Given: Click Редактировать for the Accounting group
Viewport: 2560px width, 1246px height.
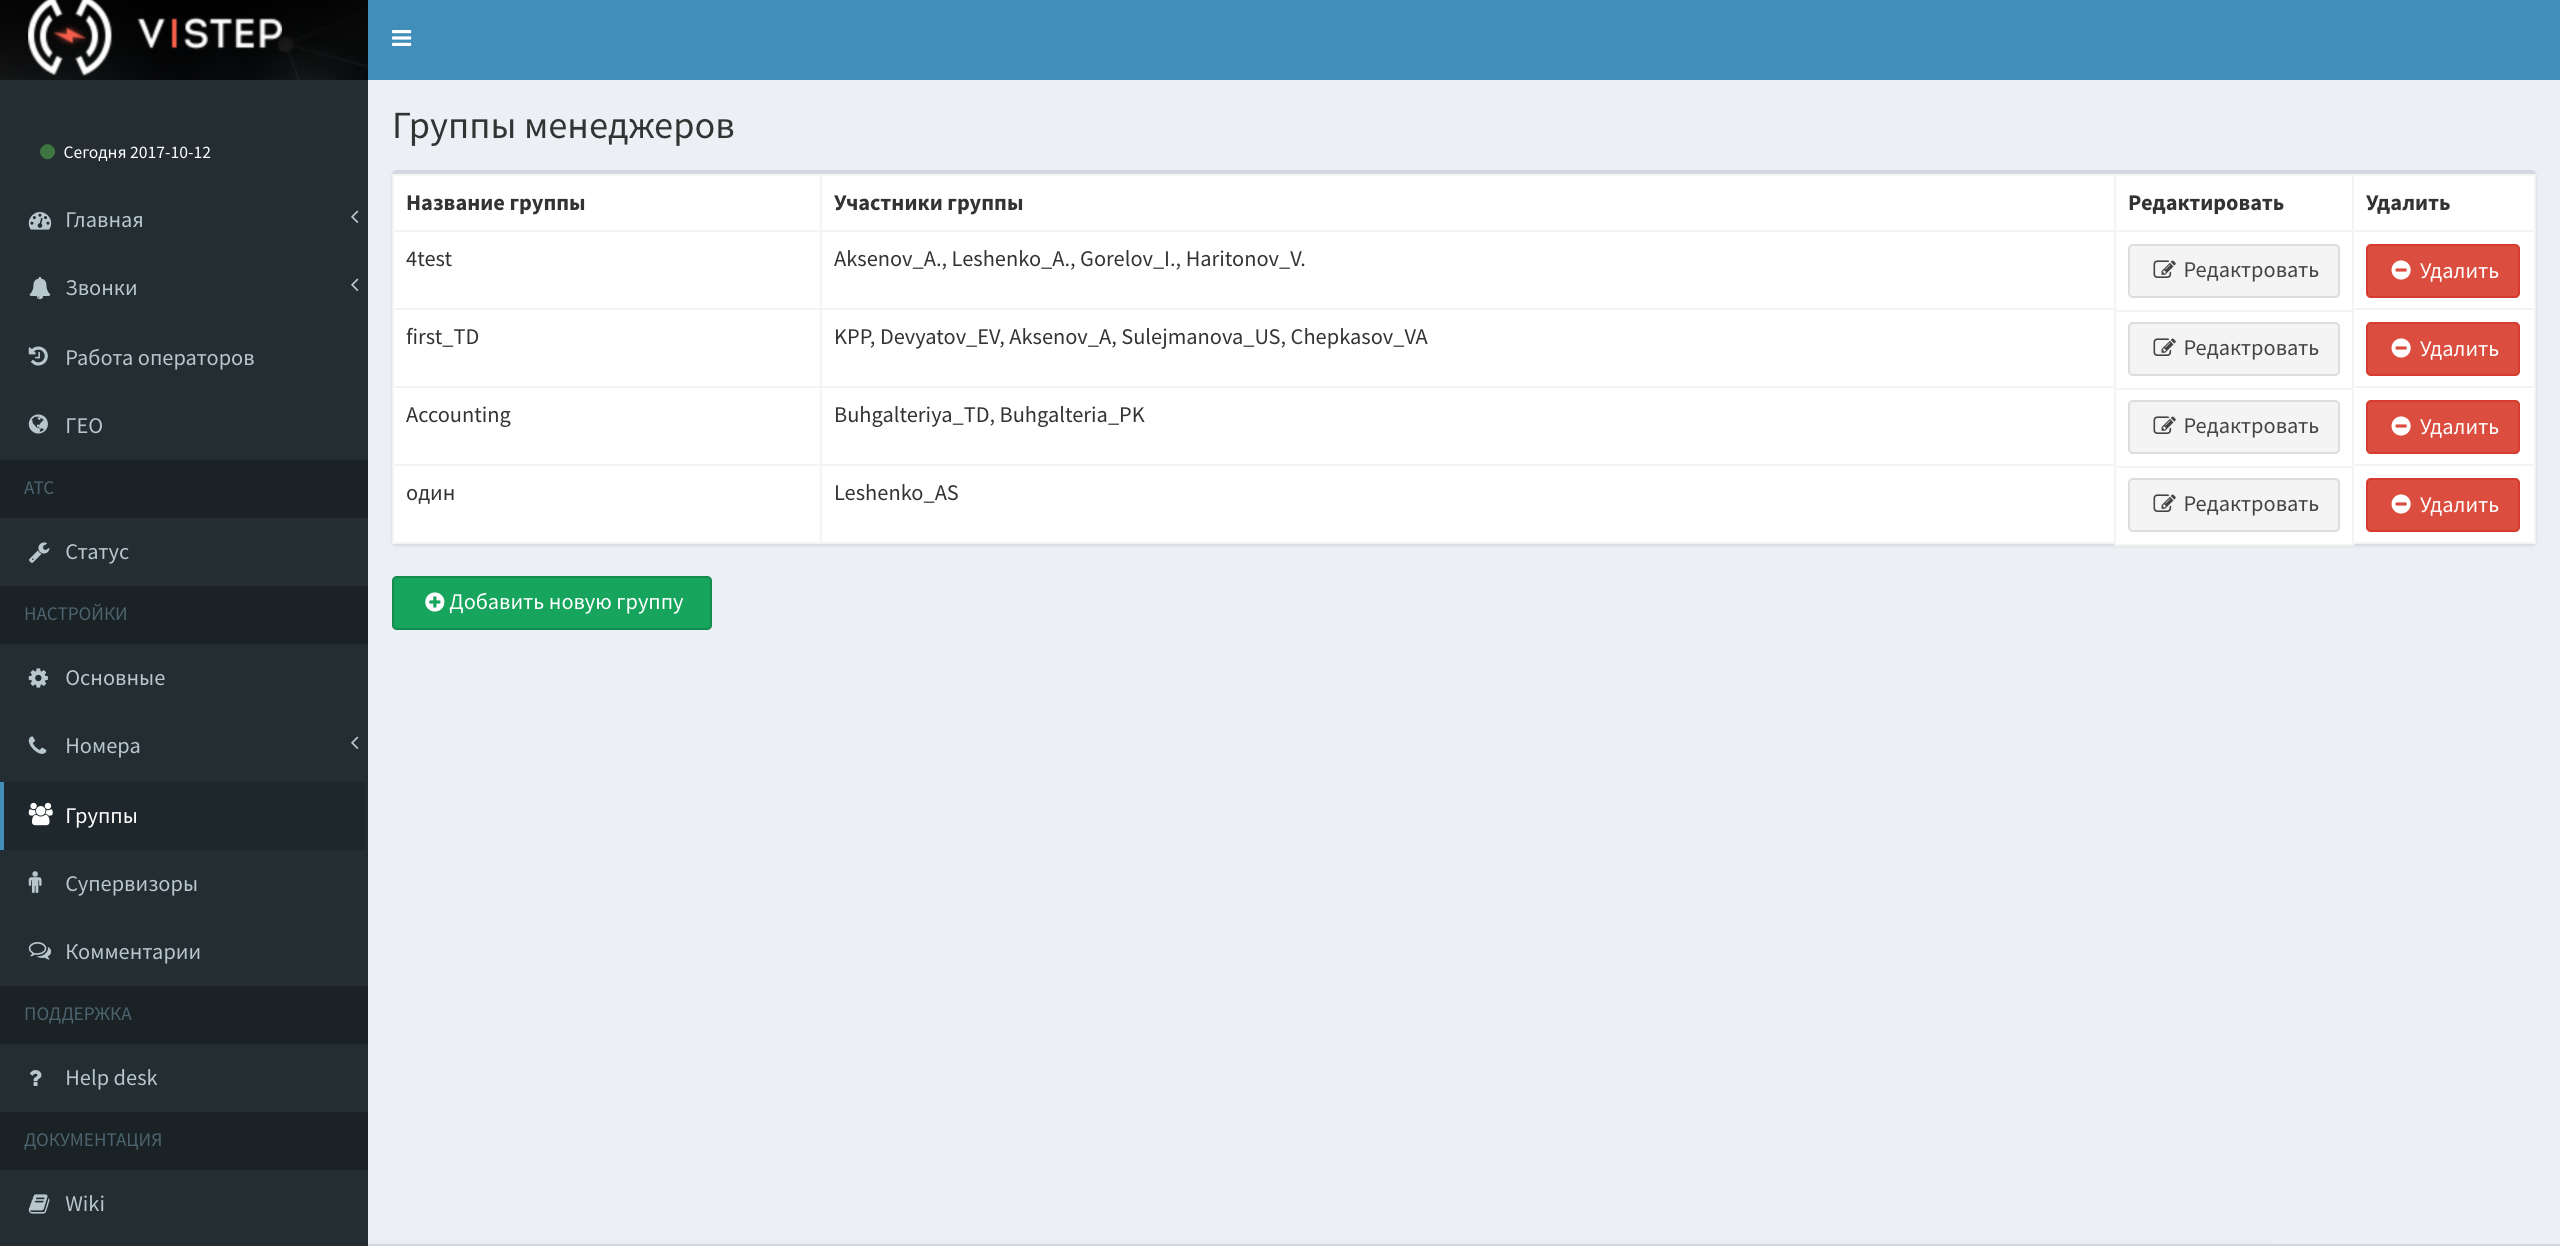Looking at the screenshot, I should coord(2233,426).
